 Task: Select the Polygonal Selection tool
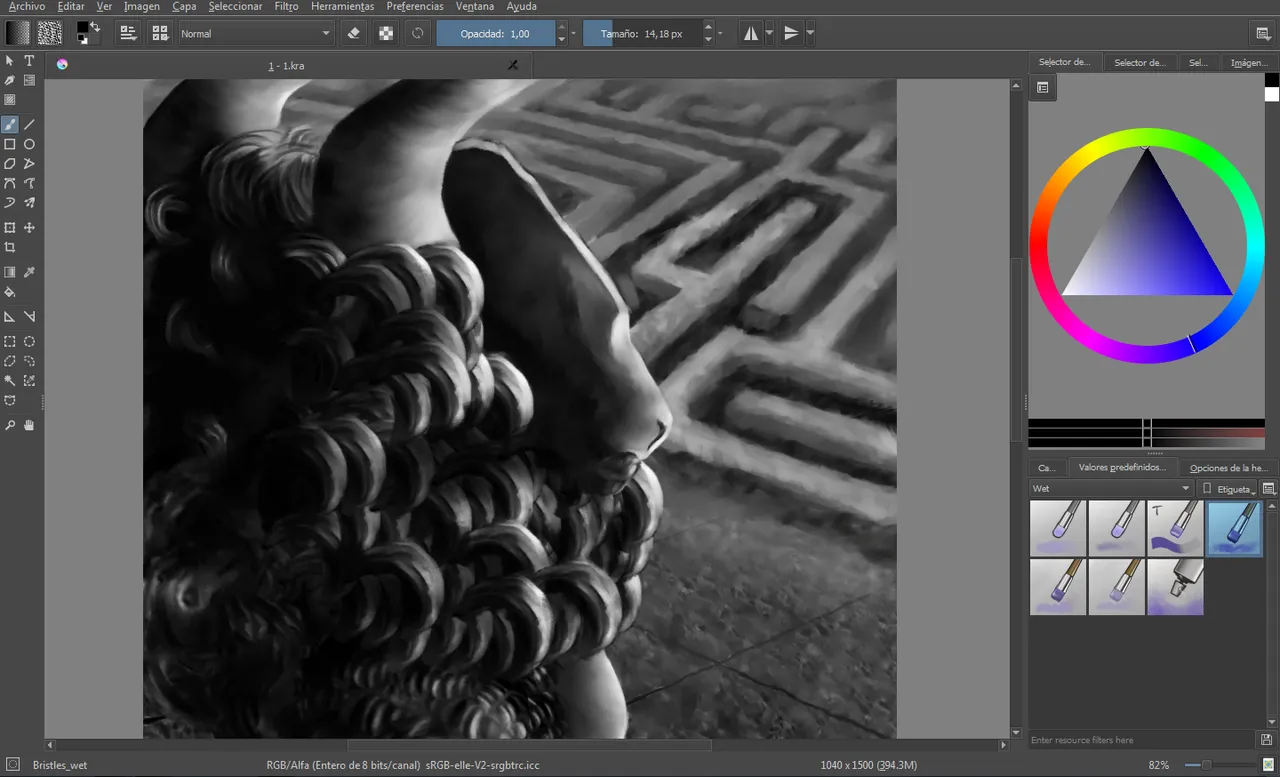tap(10, 361)
